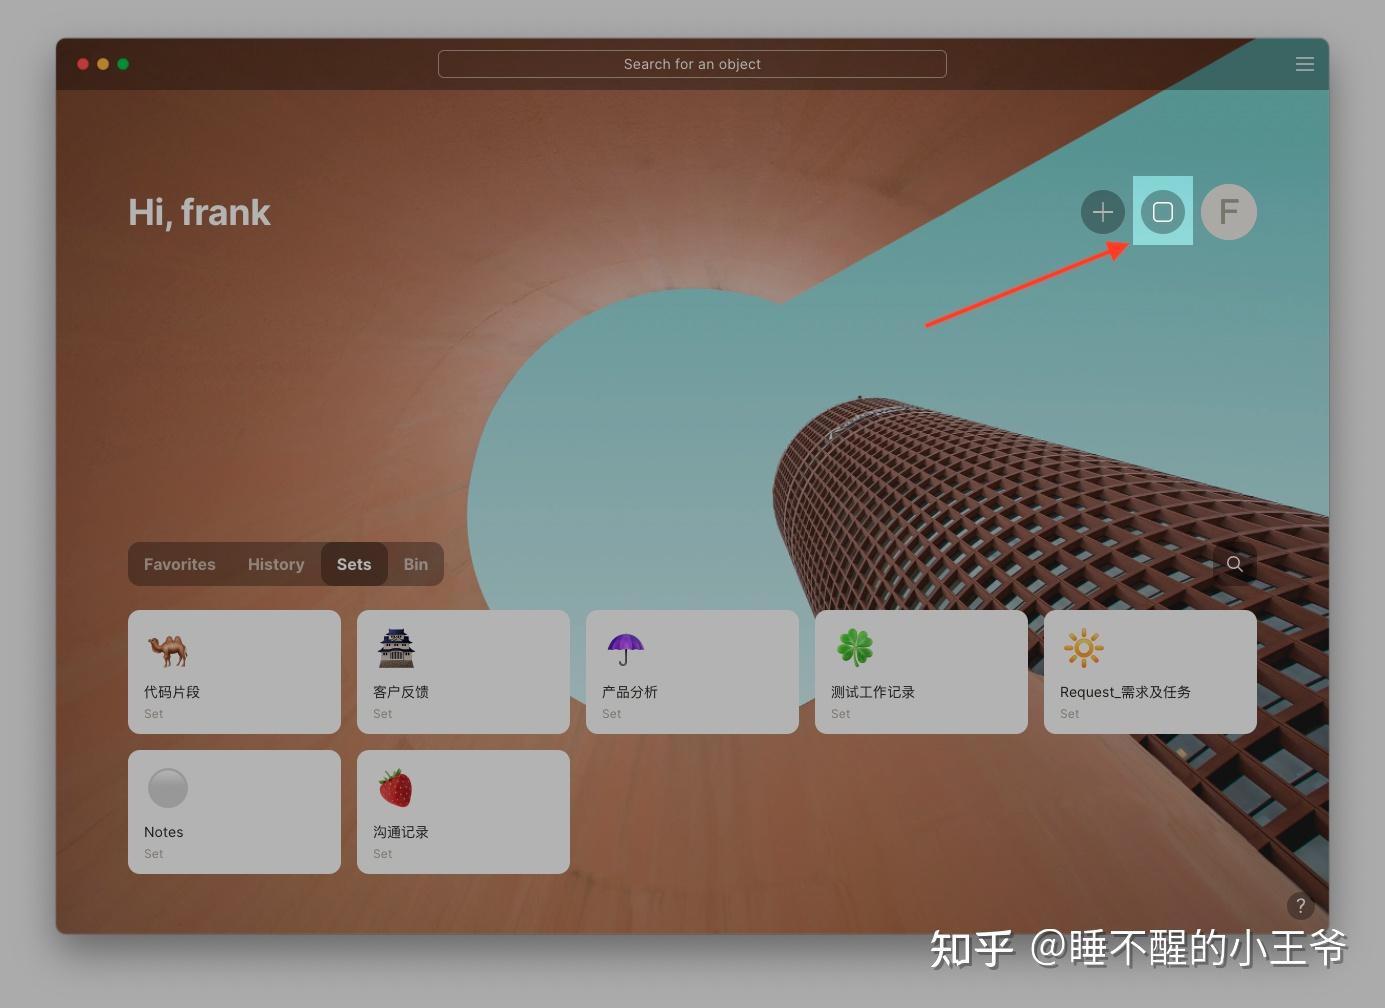Click the grid icon highlighted by the arrow
The image size is (1385, 1008).
1163,212
